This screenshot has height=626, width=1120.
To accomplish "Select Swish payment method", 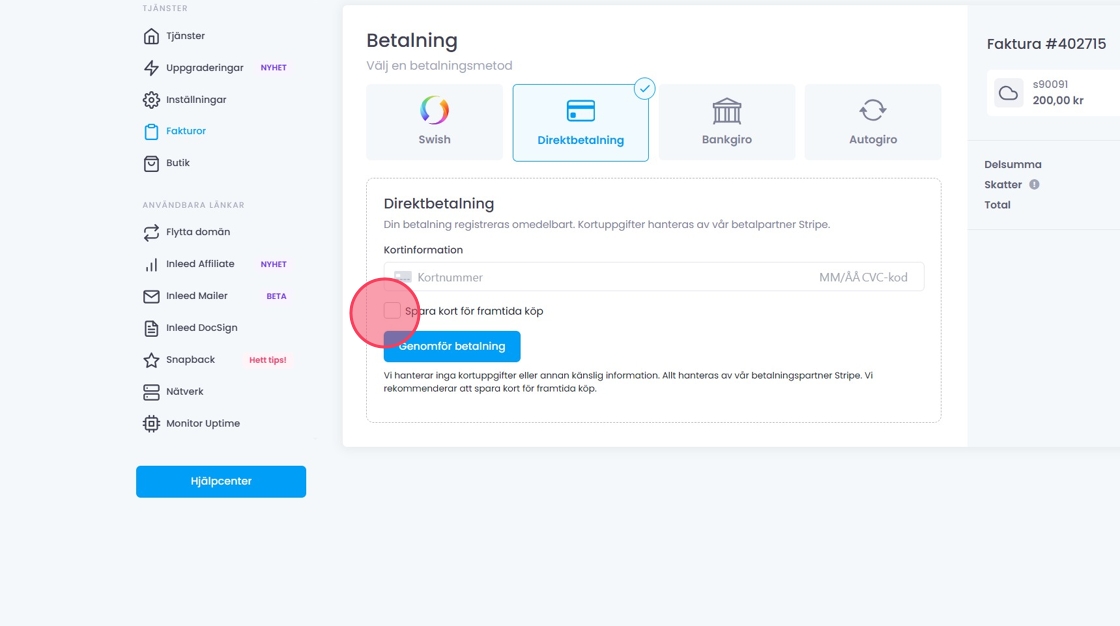I will (x=434, y=122).
